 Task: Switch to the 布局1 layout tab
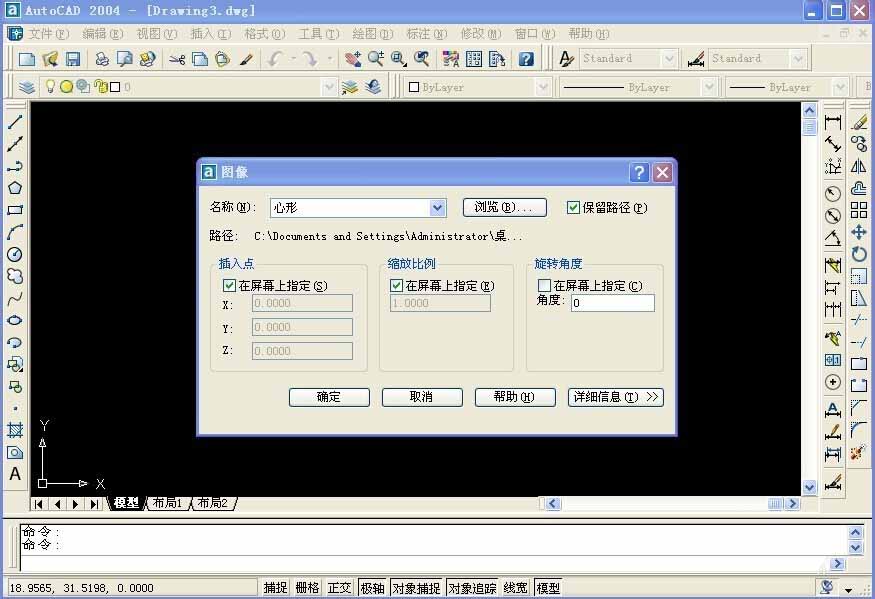pos(167,503)
